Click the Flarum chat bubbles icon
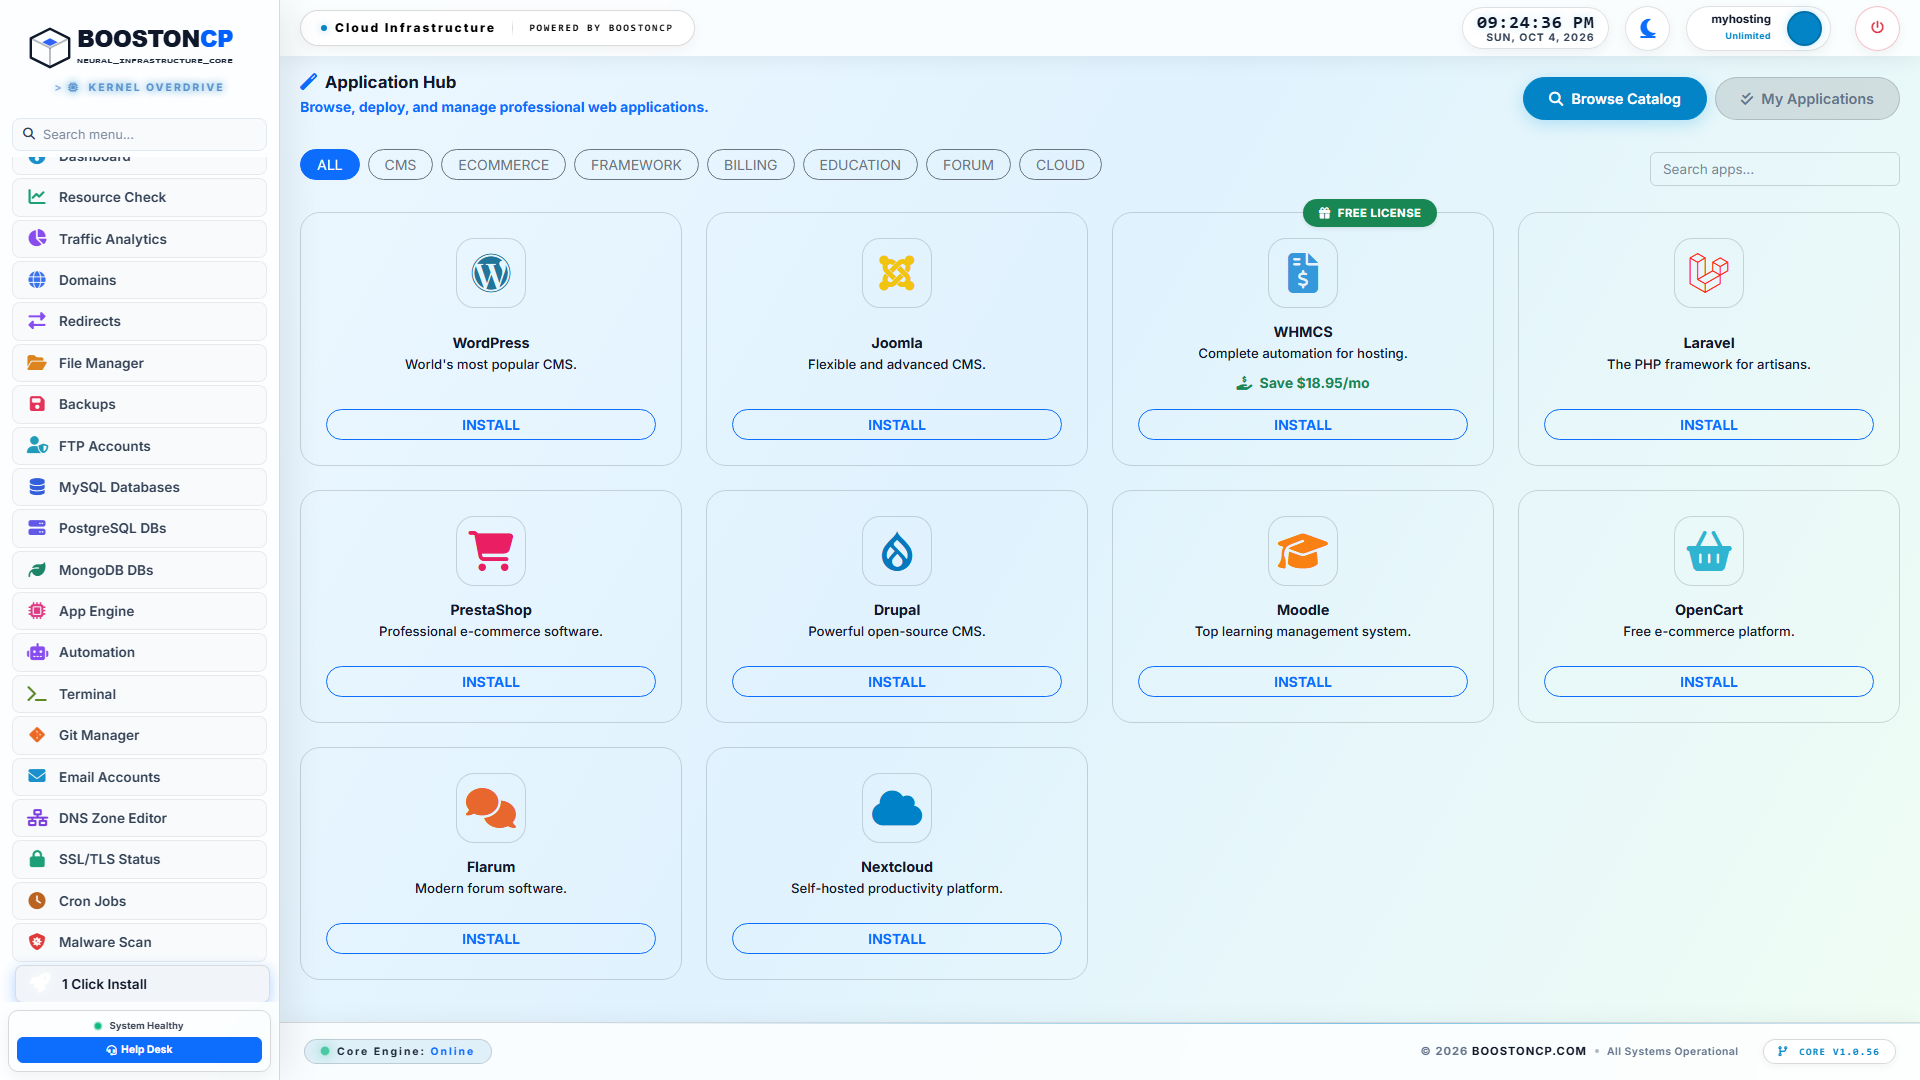The image size is (1920, 1080). [491, 808]
